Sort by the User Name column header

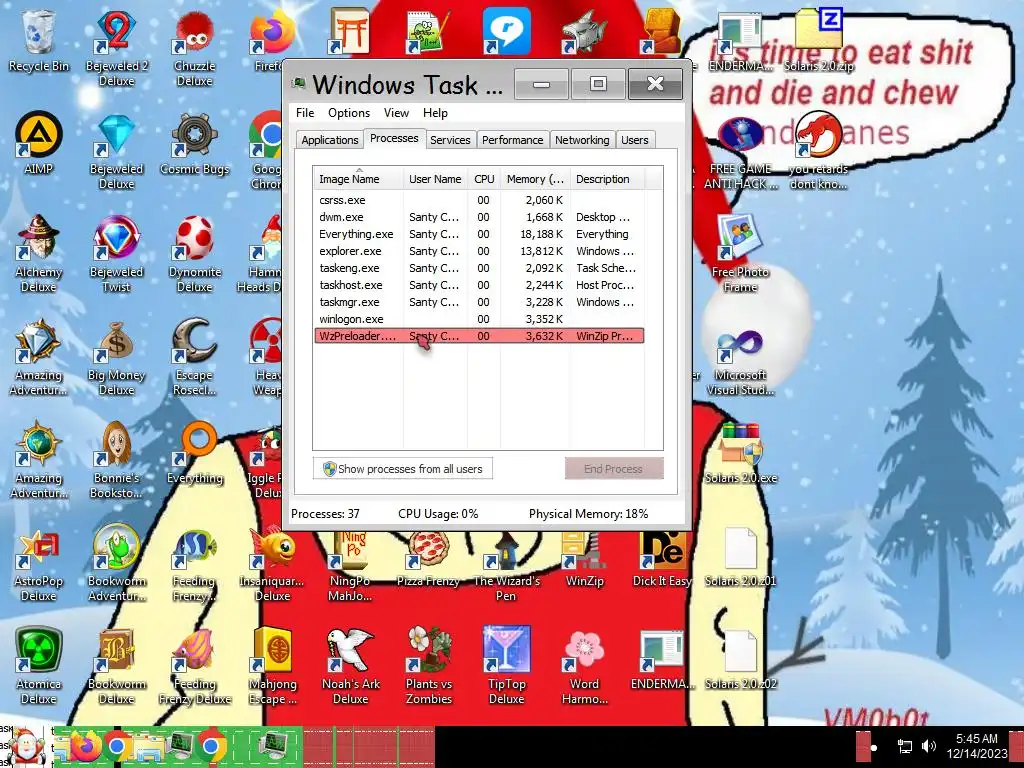coord(435,179)
